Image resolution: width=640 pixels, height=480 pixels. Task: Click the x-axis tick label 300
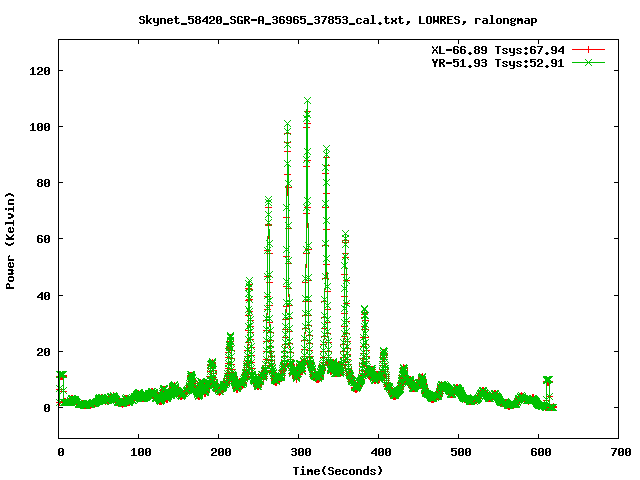click(x=301, y=452)
